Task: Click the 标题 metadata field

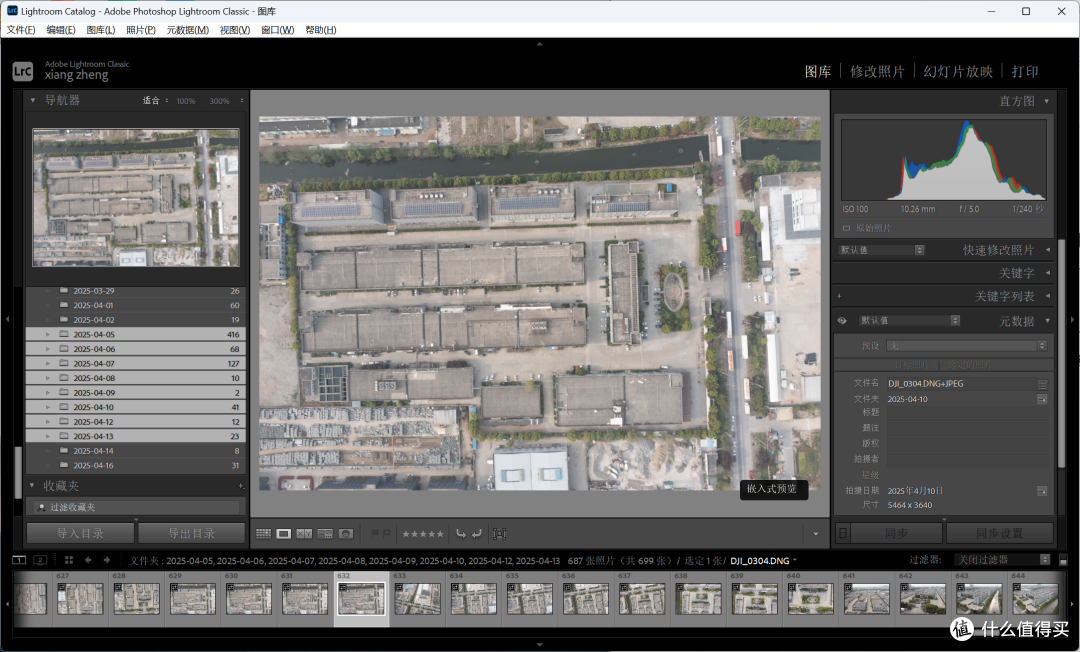Action: click(966, 413)
